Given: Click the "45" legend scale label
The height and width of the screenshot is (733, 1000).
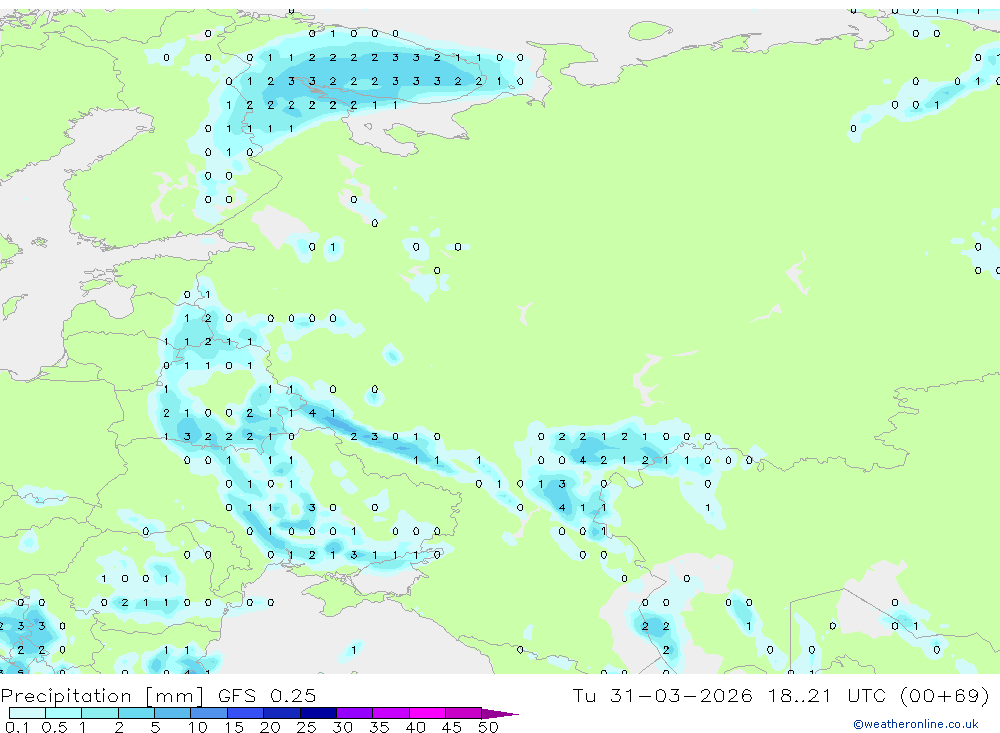Looking at the screenshot, I should 452,727.
